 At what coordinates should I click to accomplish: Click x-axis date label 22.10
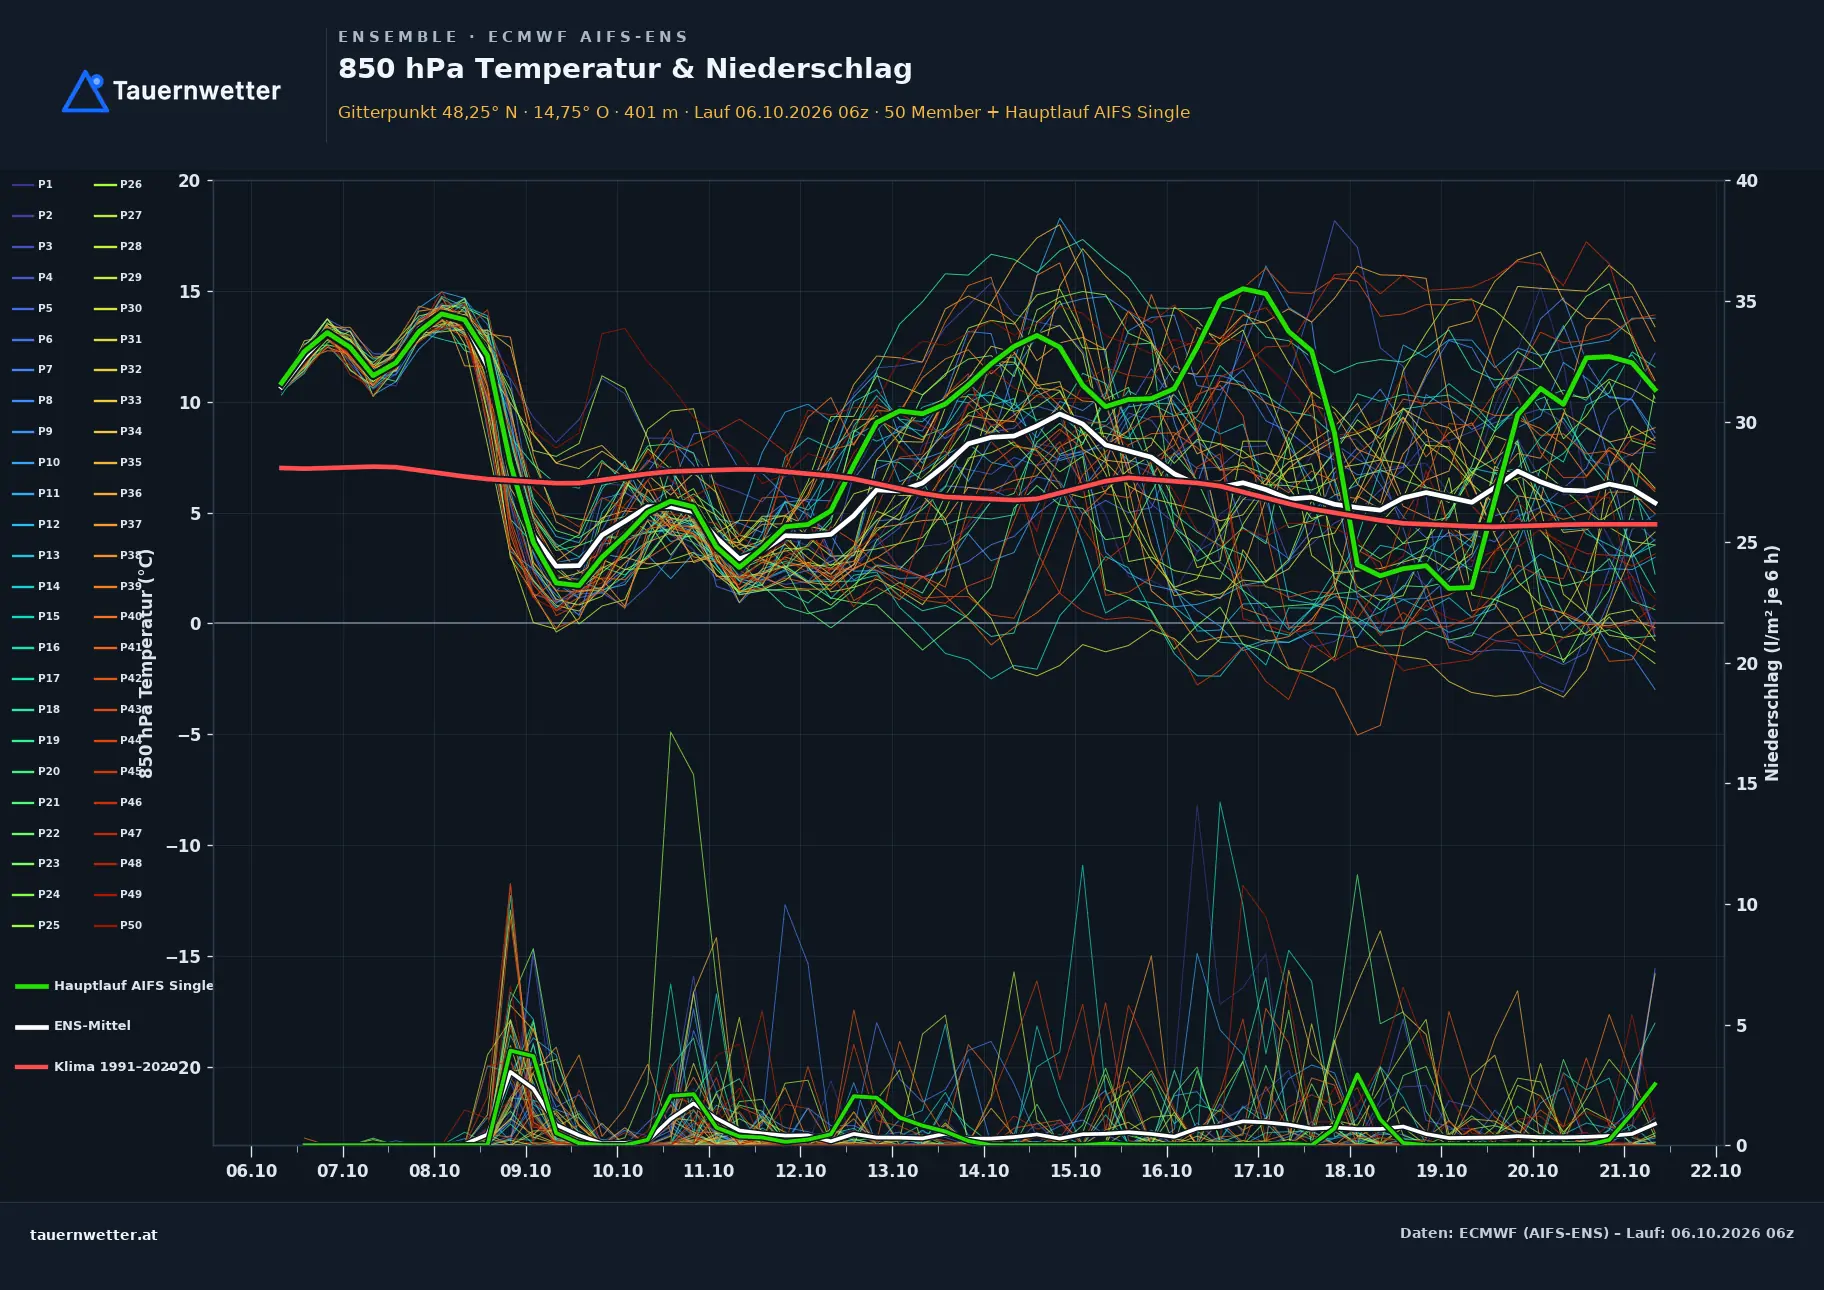[x=1716, y=1170]
